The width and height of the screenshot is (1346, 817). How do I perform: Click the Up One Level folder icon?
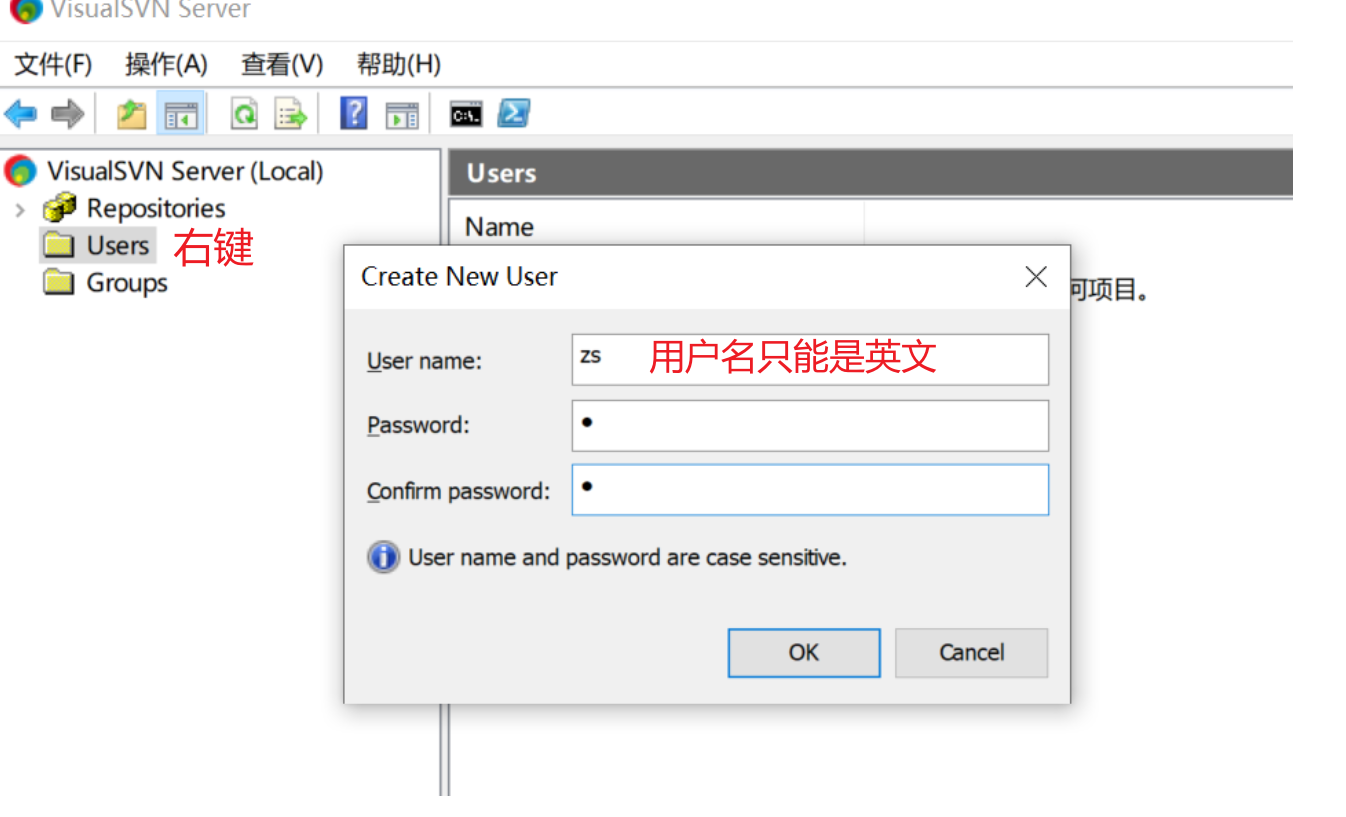pos(131,114)
